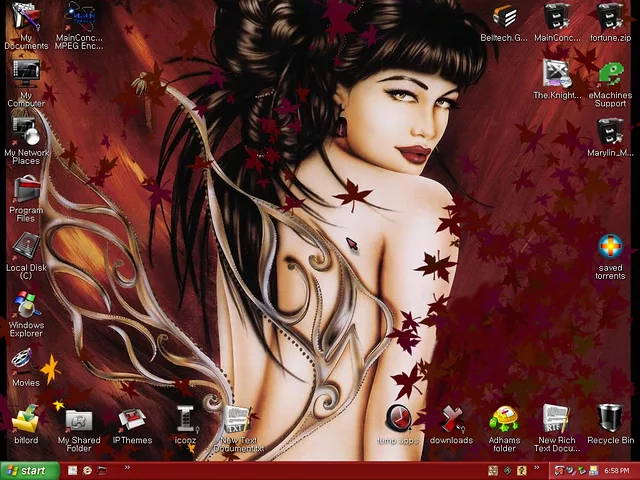Select the Local Disk (C) icon
This screenshot has height=480, width=640.
point(26,245)
